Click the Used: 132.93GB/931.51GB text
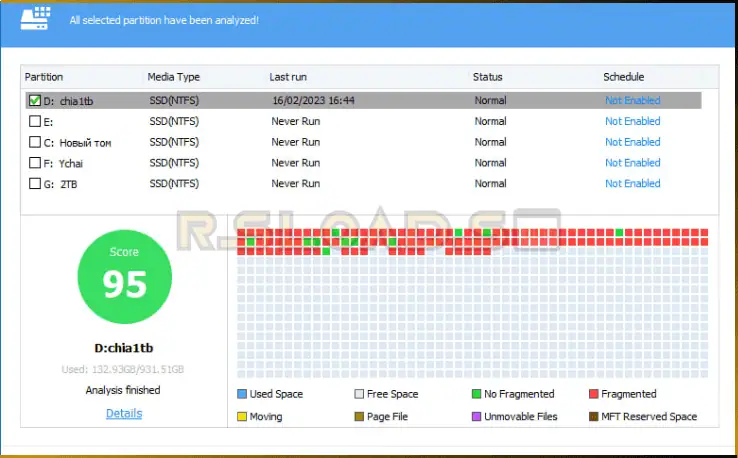The width and height of the screenshot is (738, 458). (123, 369)
